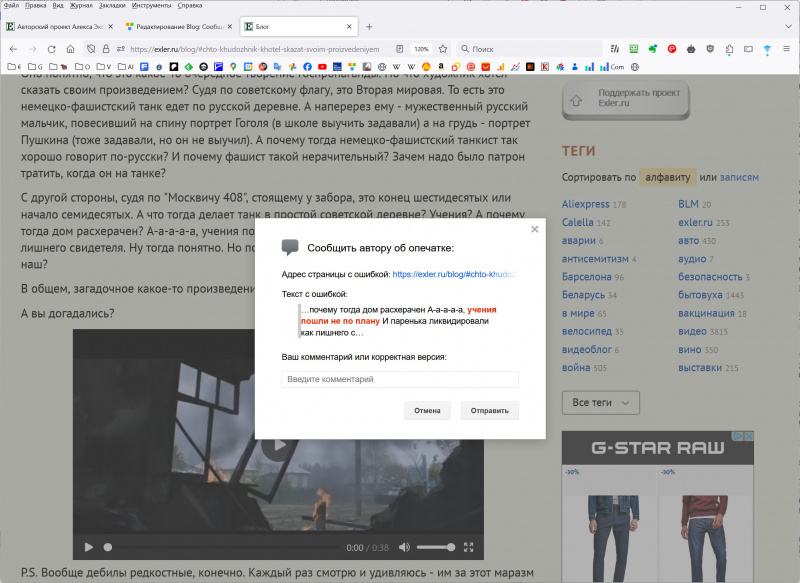Bookmark this page with star icon

442,48
